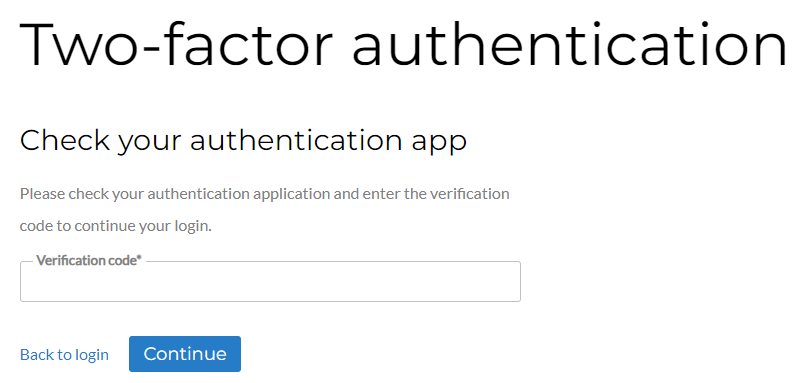Click the asterisk beside Verification code label
Image resolution: width=805 pixels, height=383 pixels.
tap(139, 258)
